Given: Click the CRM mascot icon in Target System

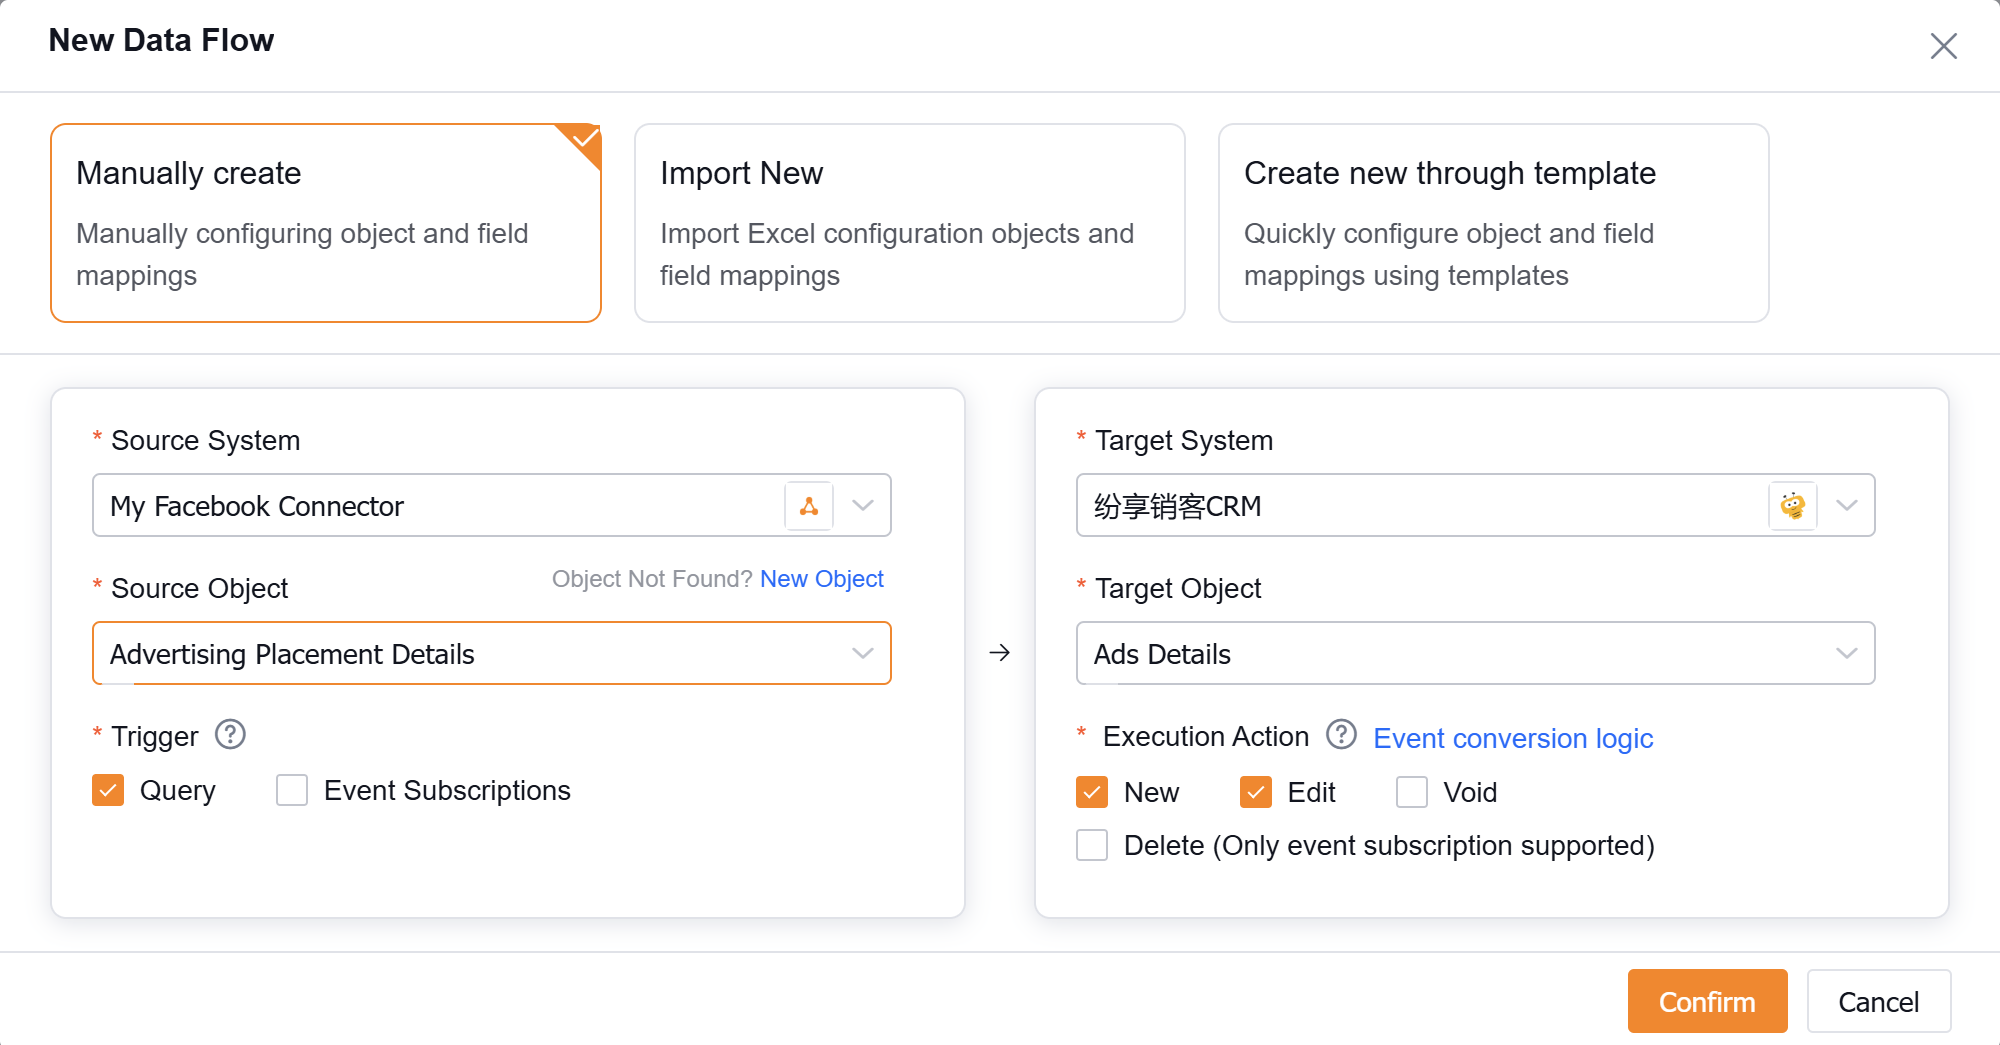Looking at the screenshot, I should coord(1793,506).
